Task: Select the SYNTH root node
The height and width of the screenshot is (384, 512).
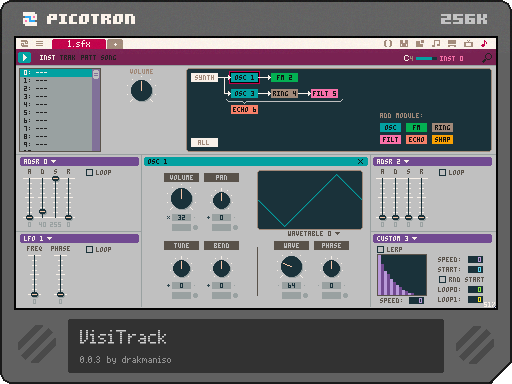Action: pos(204,78)
